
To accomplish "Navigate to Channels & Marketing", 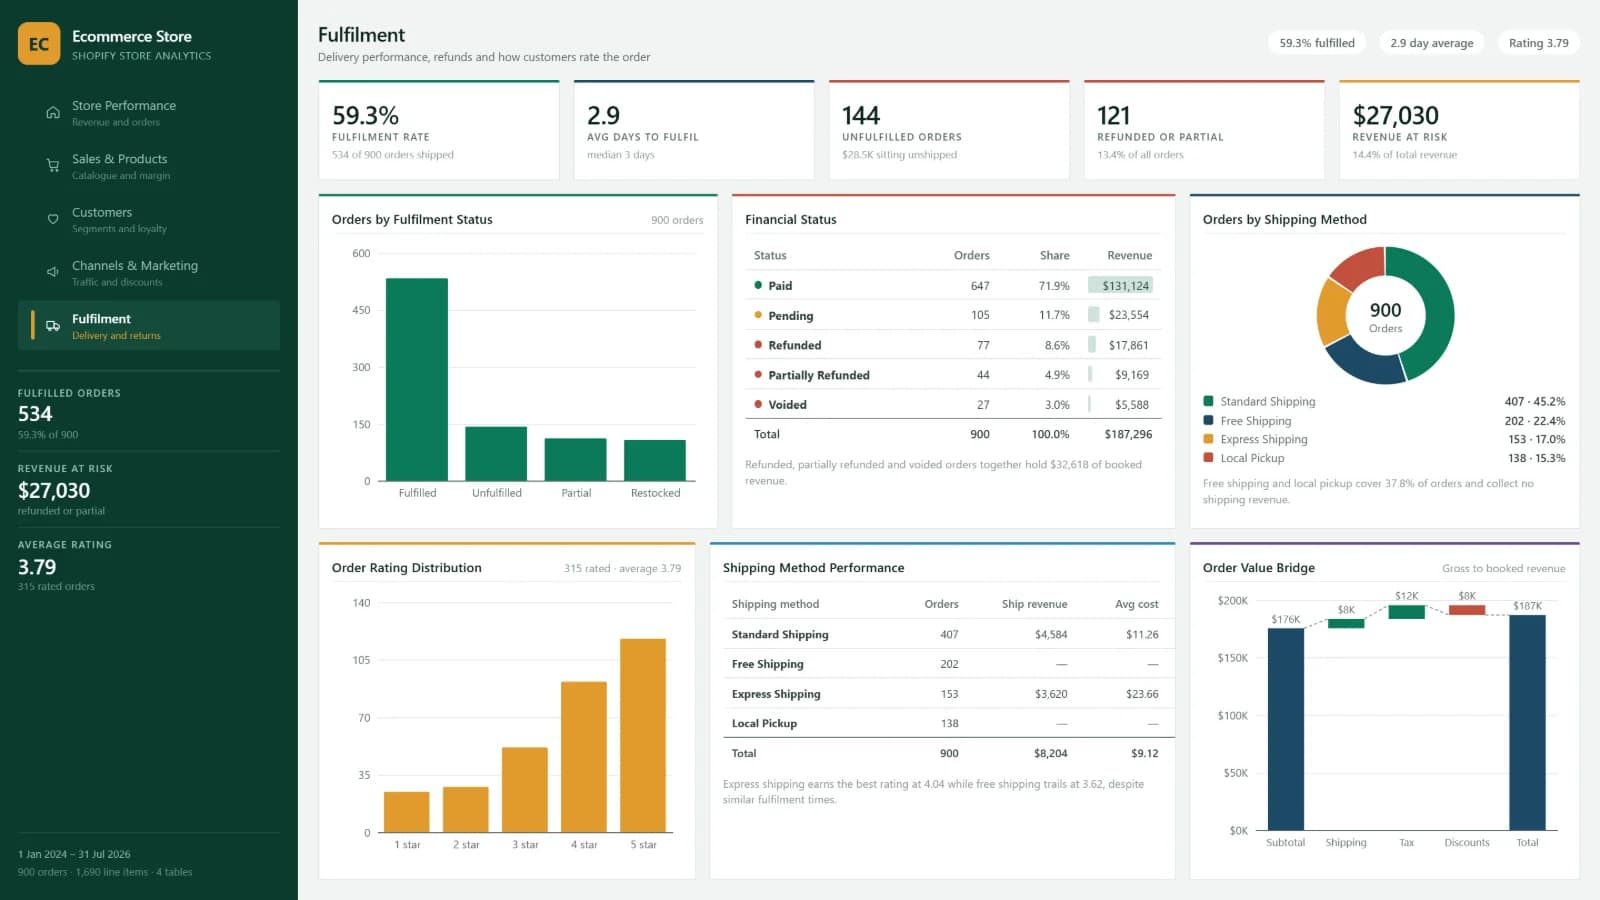I will (149, 272).
